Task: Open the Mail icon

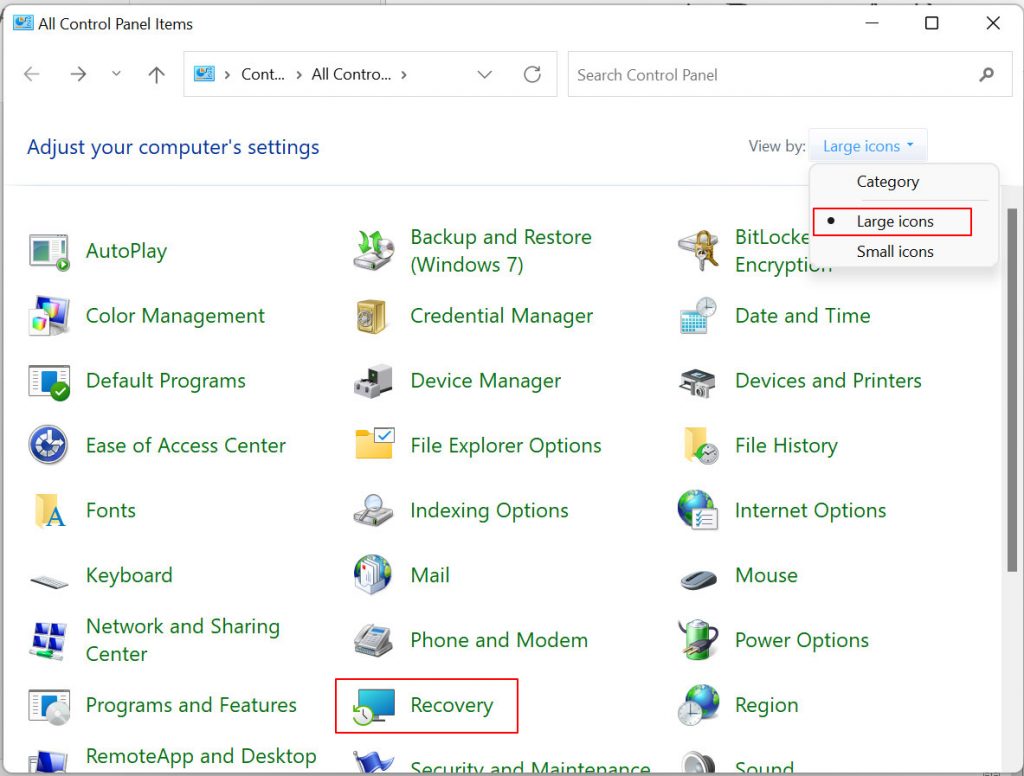Action: (373, 575)
